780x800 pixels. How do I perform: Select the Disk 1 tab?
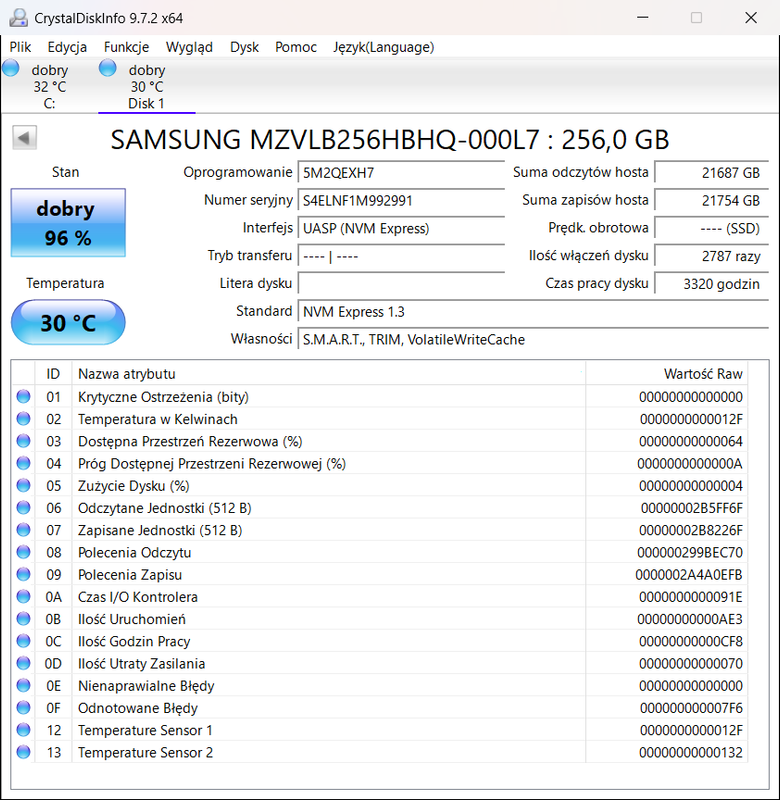pos(146,87)
